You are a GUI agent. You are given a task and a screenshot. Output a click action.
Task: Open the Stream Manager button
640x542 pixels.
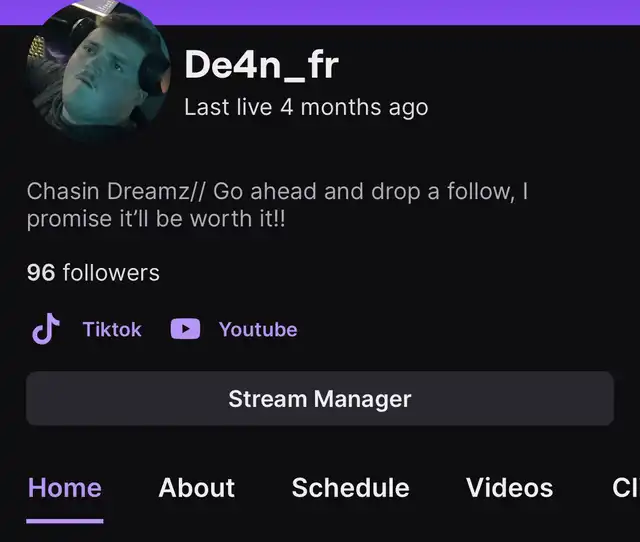[x=320, y=398]
